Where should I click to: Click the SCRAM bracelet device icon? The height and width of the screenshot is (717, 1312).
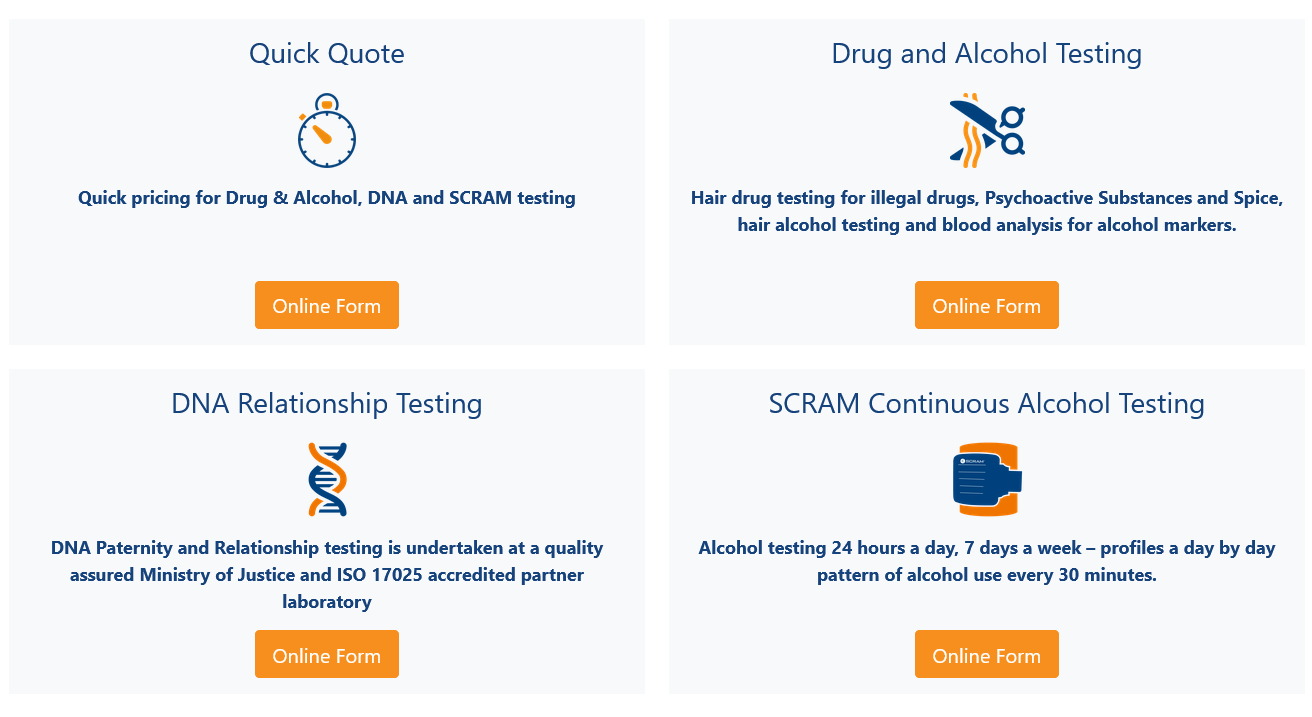(986, 479)
